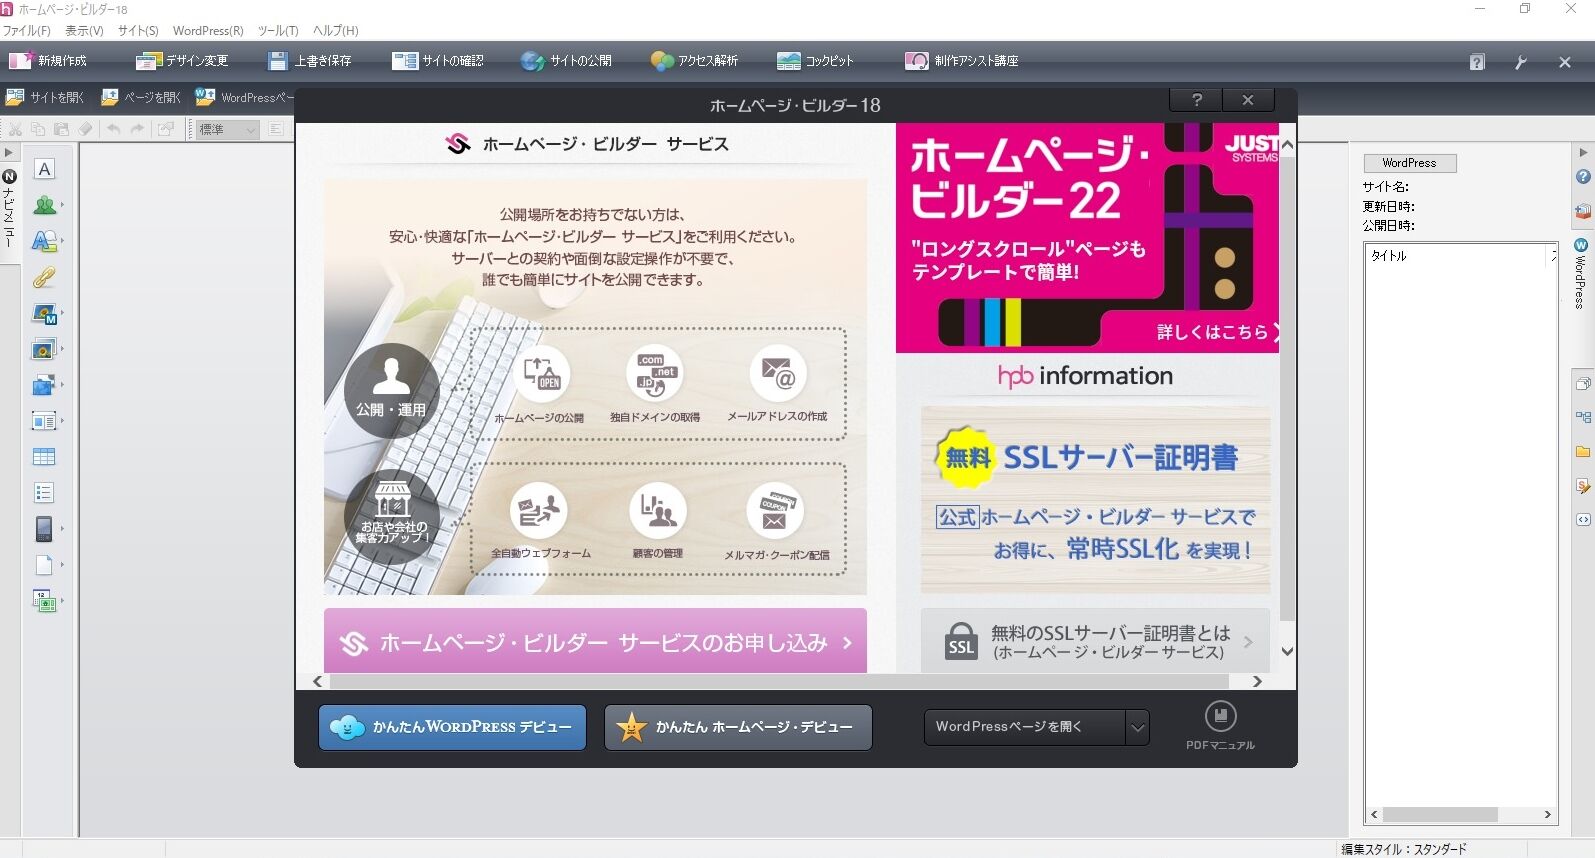Click the list insert icon in sidebar
1595x858 pixels.
pyautogui.click(x=44, y=493)
